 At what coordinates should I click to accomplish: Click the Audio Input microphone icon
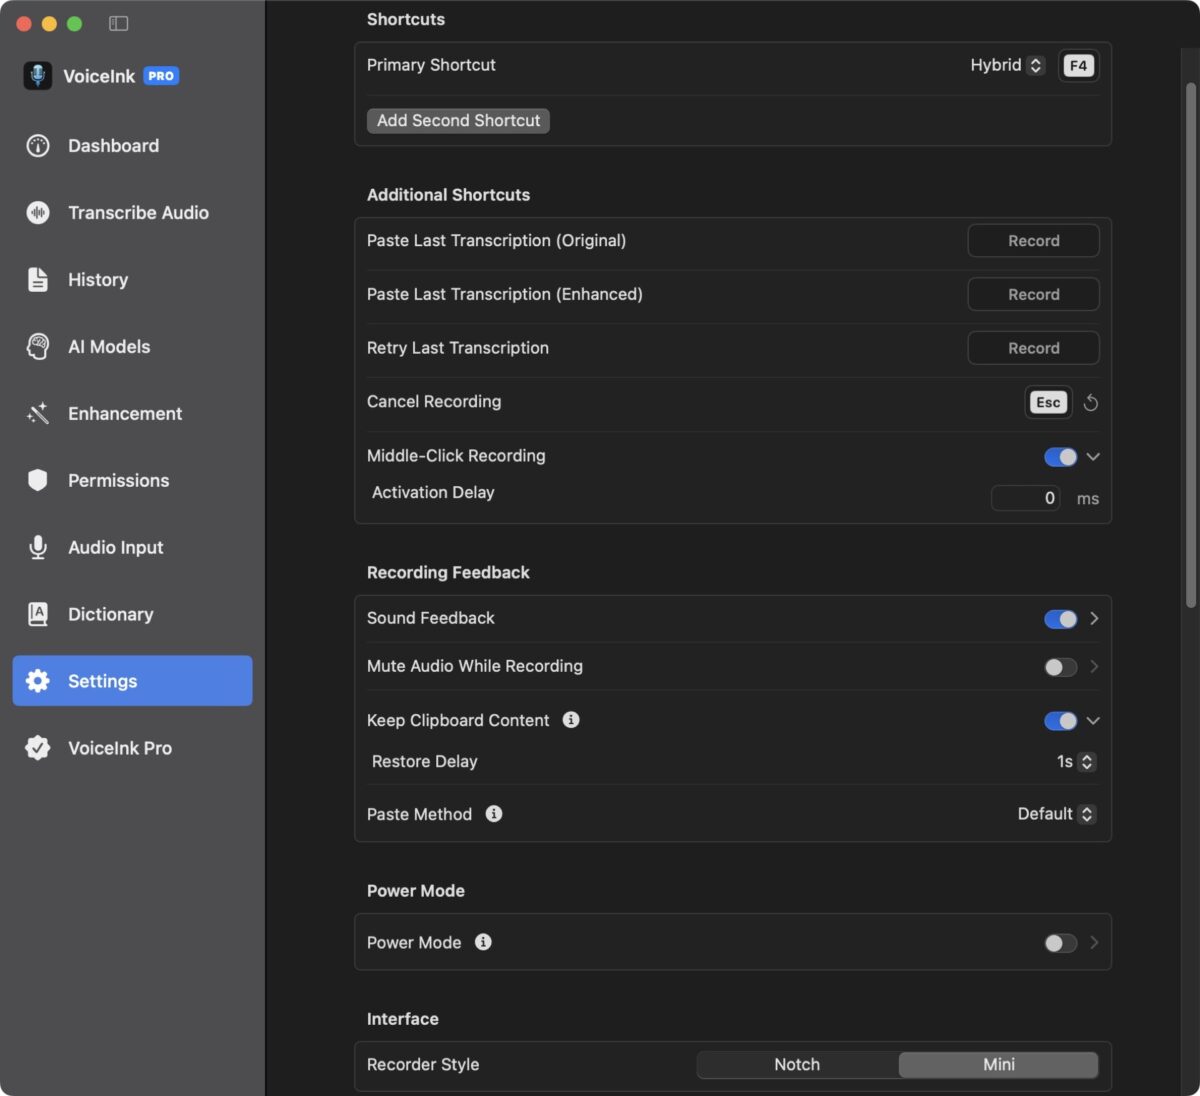38,548
